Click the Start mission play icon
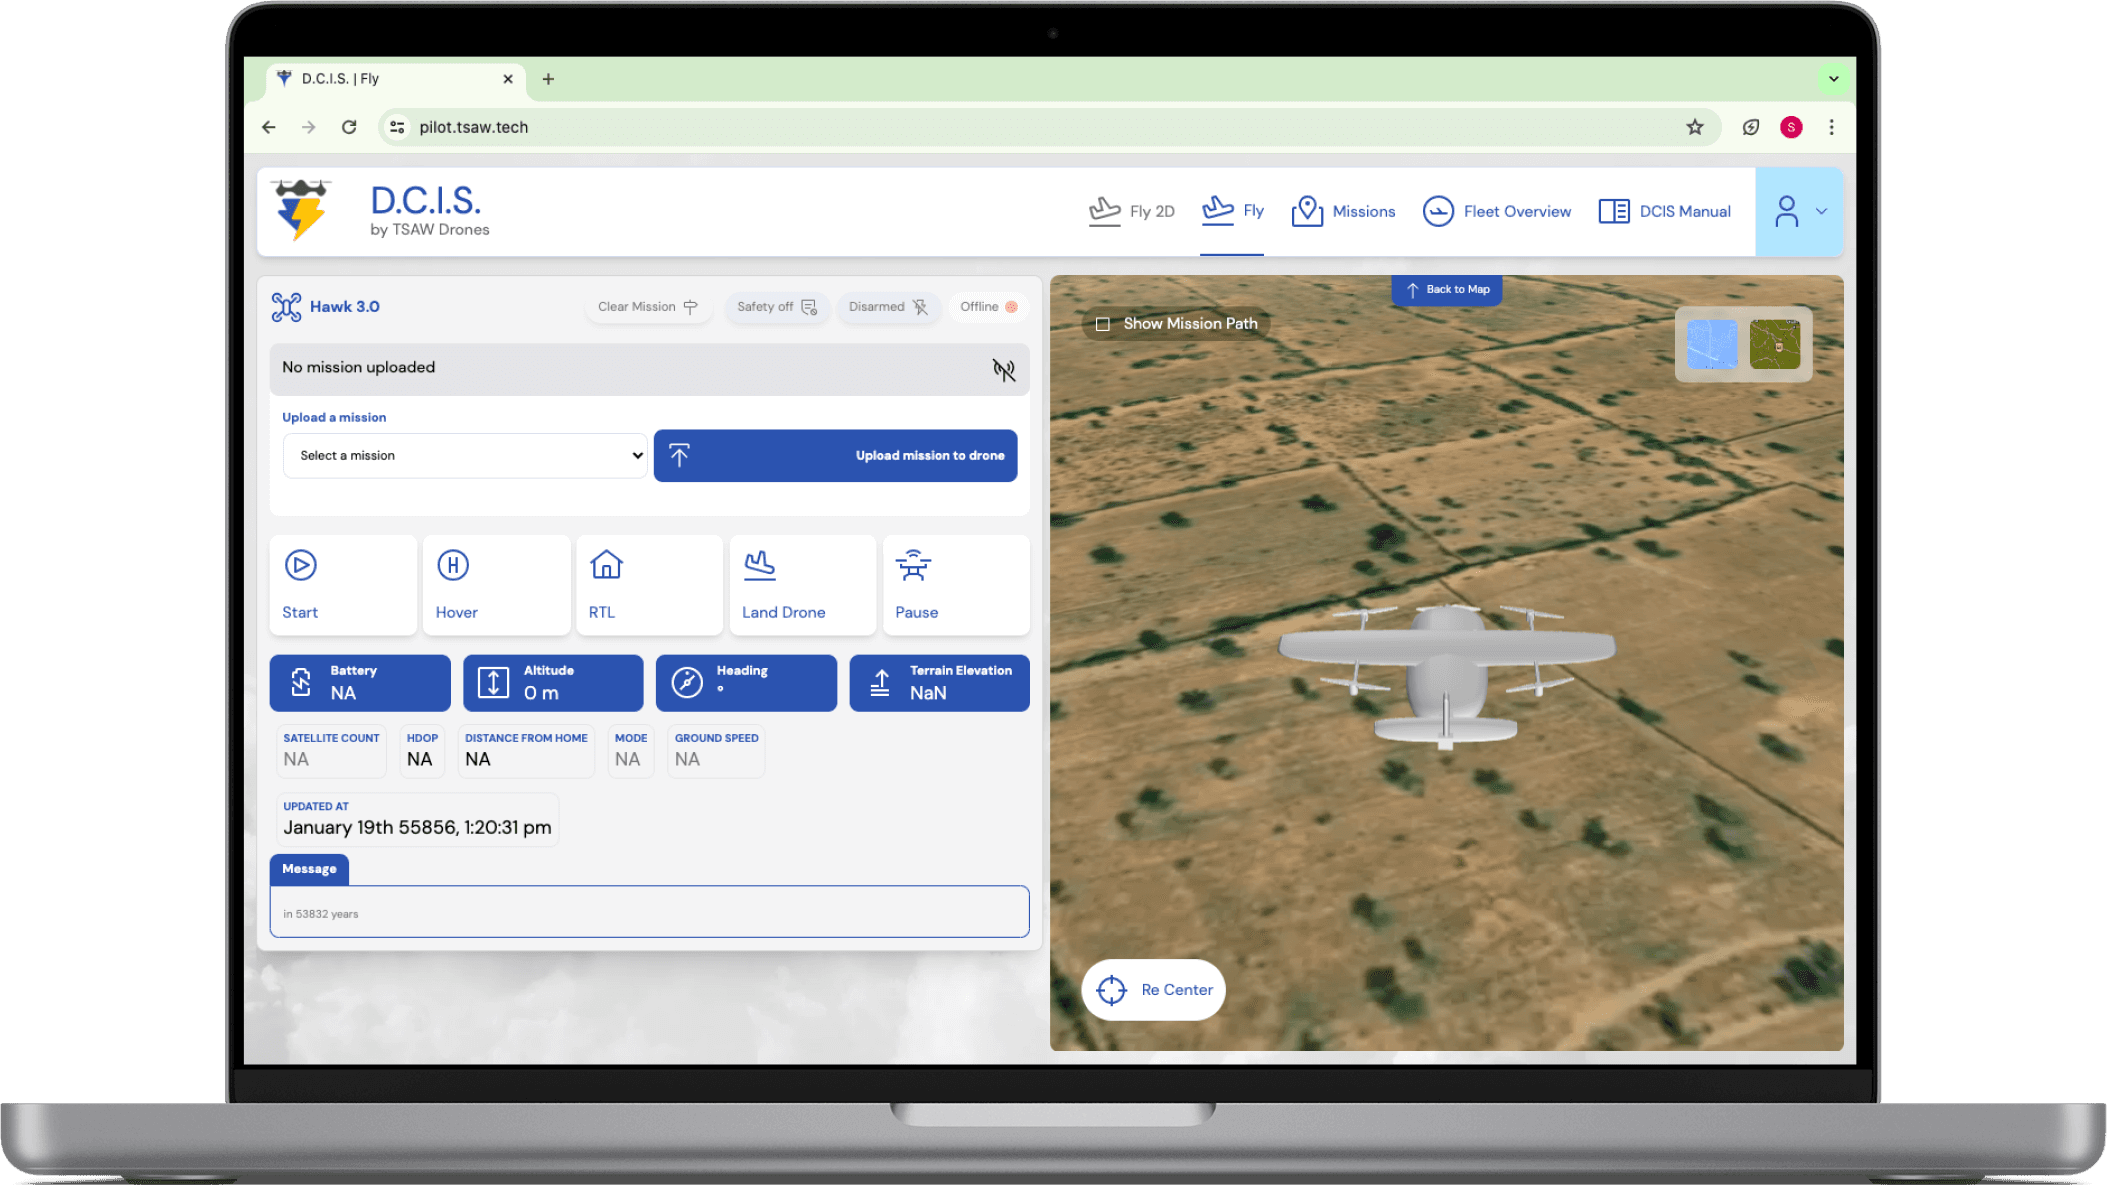Screen dimensions: 2107x1185 pyautogui.click(x=300, y=565)
